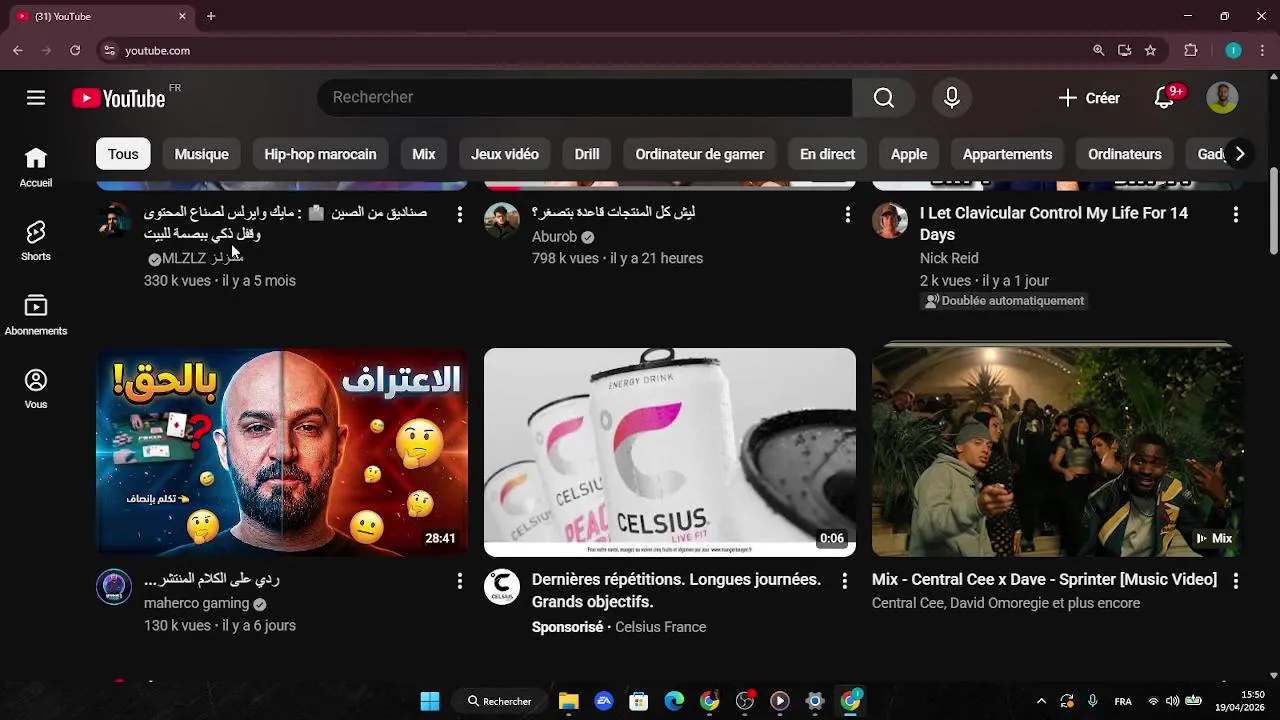Play the Central Cee x Dave Sprinter thumbnail
Image resolution: width=1280 pixels, height=720 pixels.
pos(1058,452)
